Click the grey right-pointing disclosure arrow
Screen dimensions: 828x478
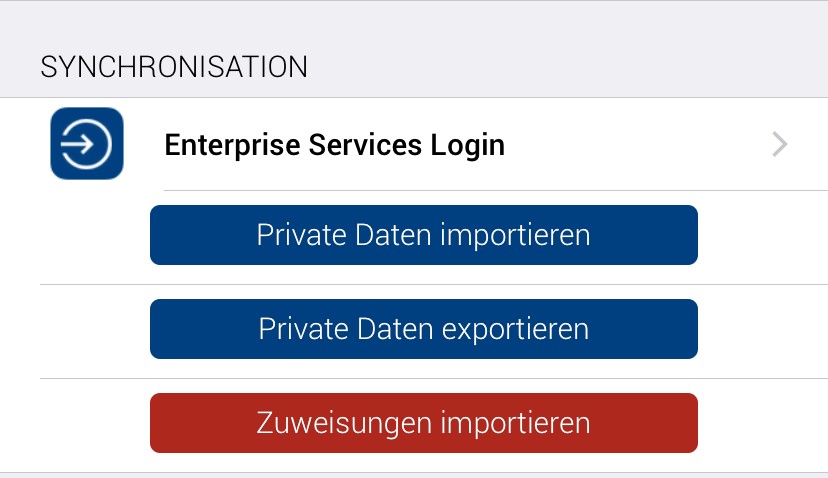tap(780, 145)
